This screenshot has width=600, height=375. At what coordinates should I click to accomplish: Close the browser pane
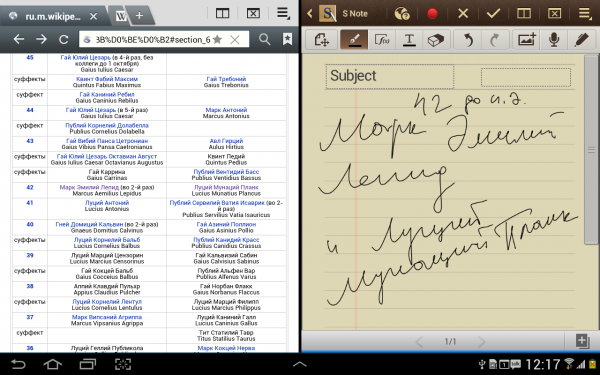[253, 14]
